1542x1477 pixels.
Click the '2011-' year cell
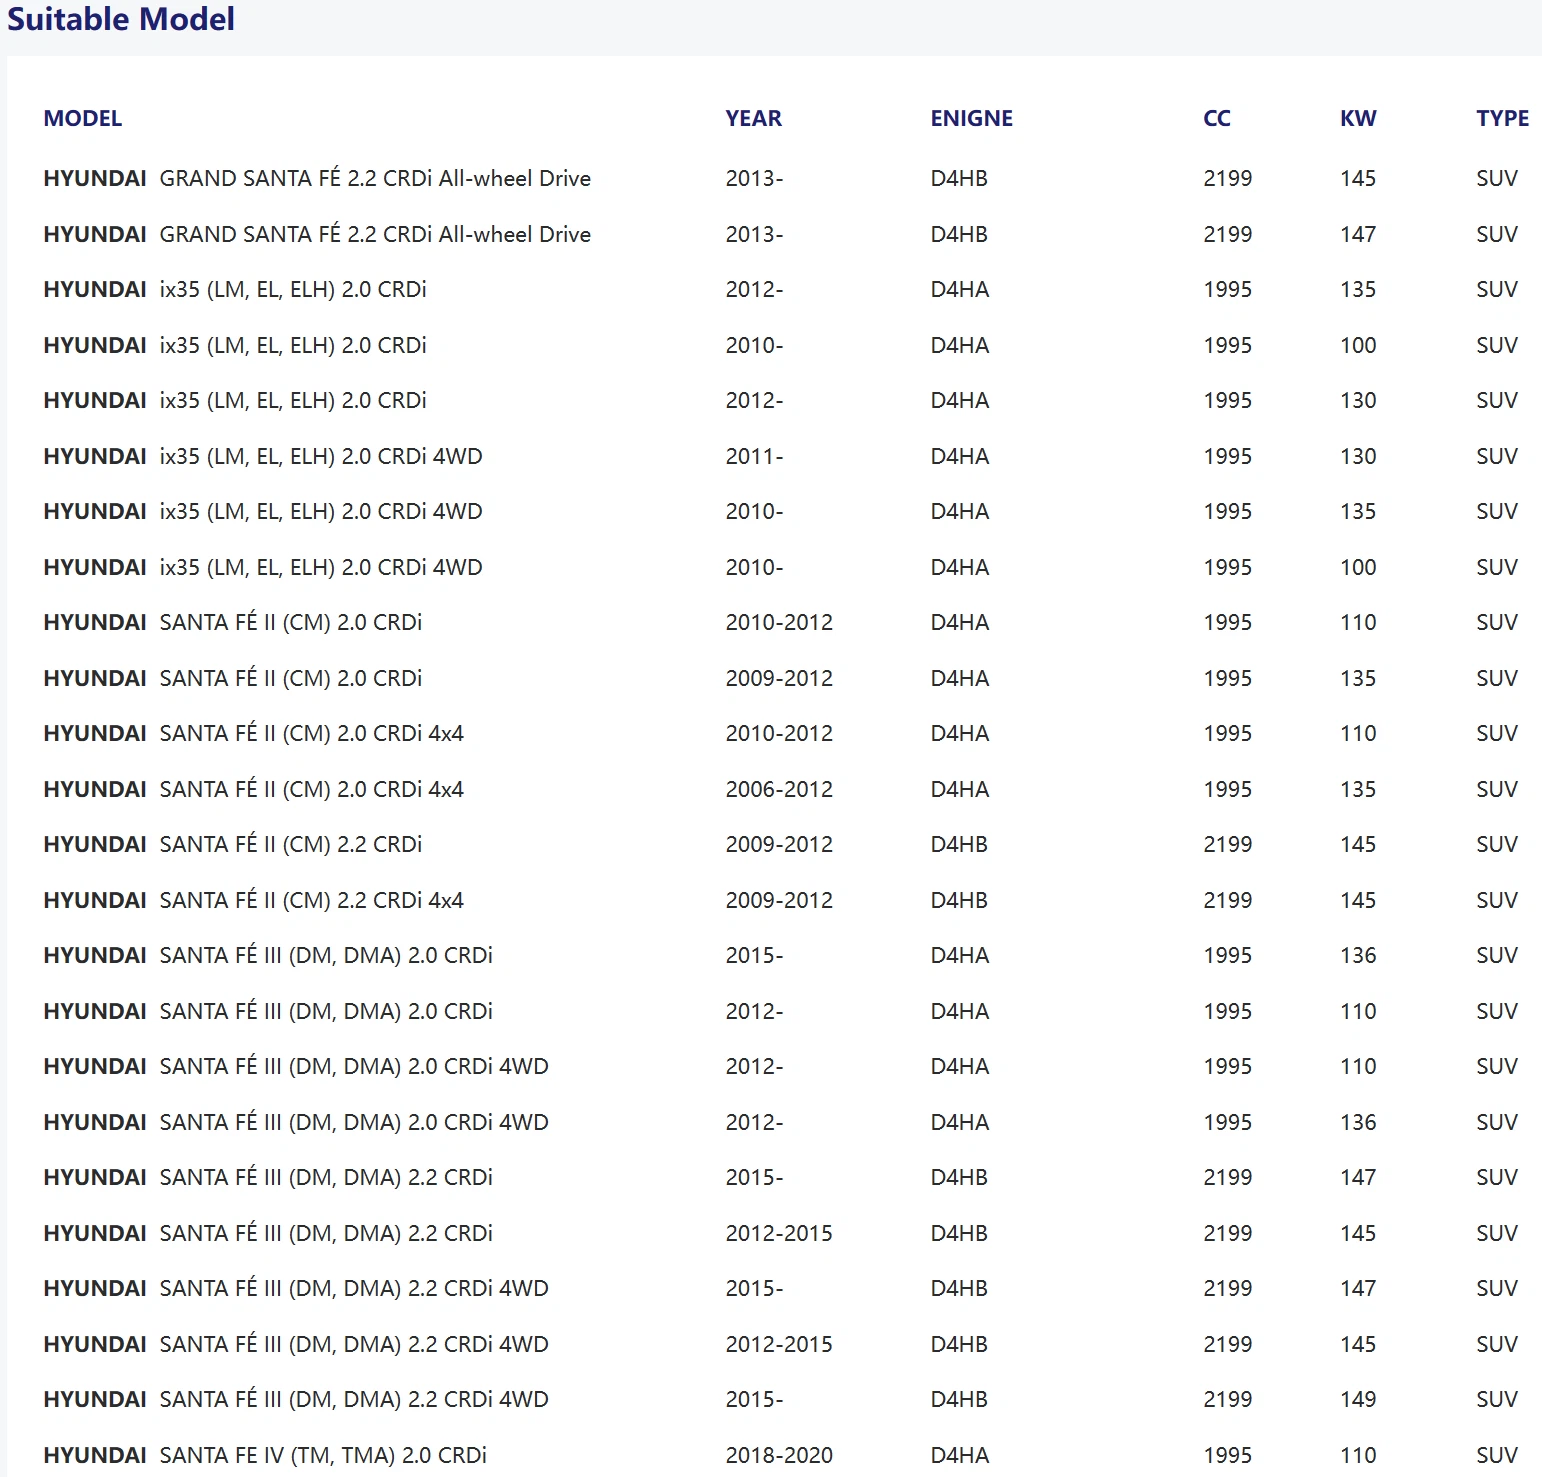[x=755, y=456]
